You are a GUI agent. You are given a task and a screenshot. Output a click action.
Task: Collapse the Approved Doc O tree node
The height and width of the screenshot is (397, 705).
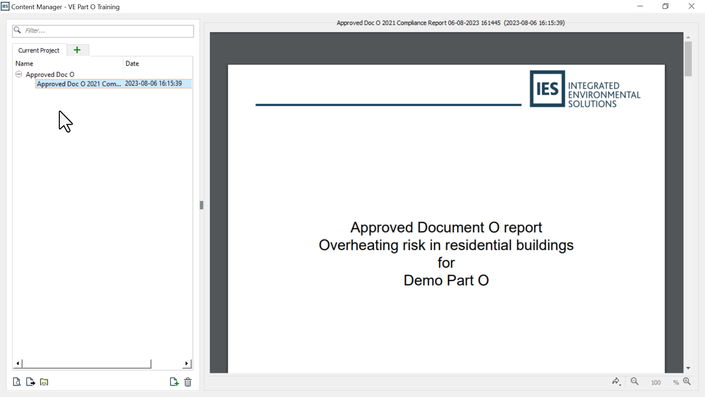click(x=18, y=74)
